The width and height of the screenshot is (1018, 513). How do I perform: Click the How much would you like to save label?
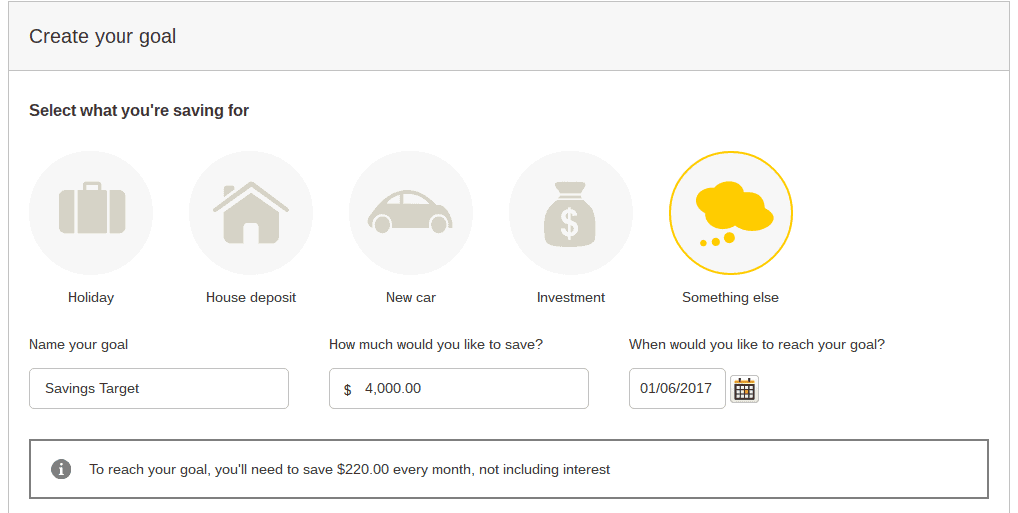pyautogui.click(x=436, y=344)
